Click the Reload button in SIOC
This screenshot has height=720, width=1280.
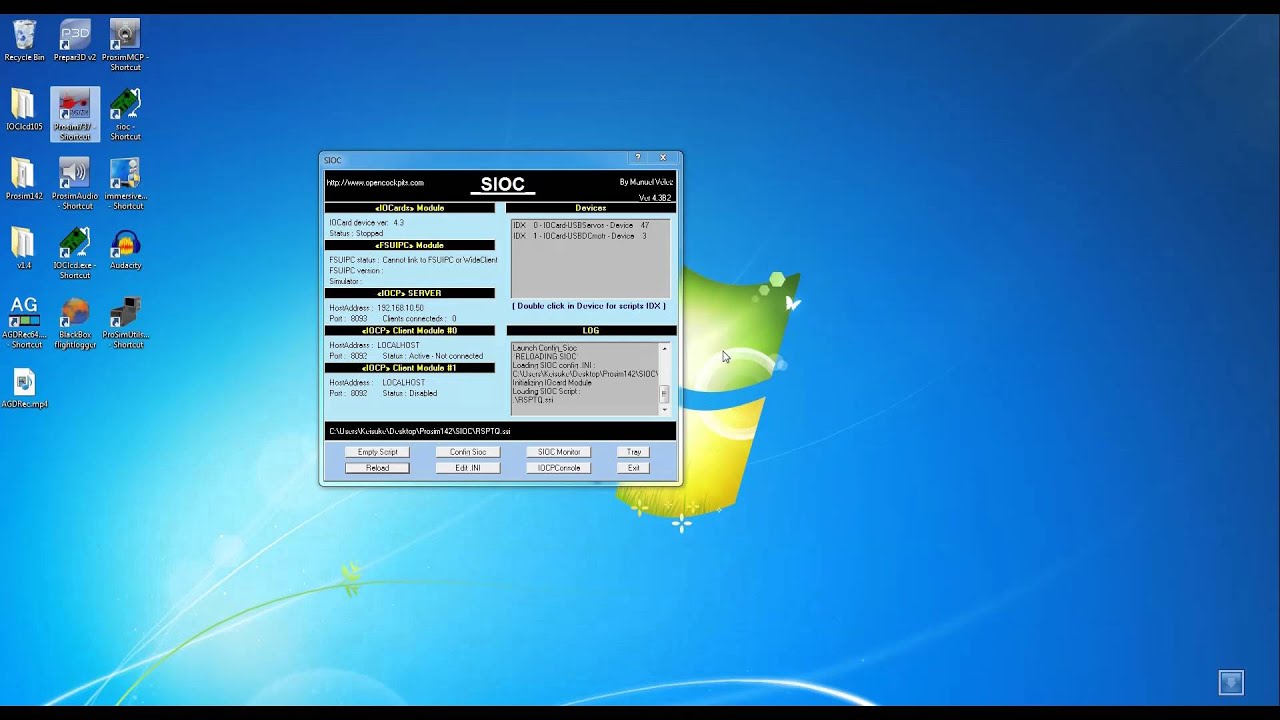click(377, 468)
